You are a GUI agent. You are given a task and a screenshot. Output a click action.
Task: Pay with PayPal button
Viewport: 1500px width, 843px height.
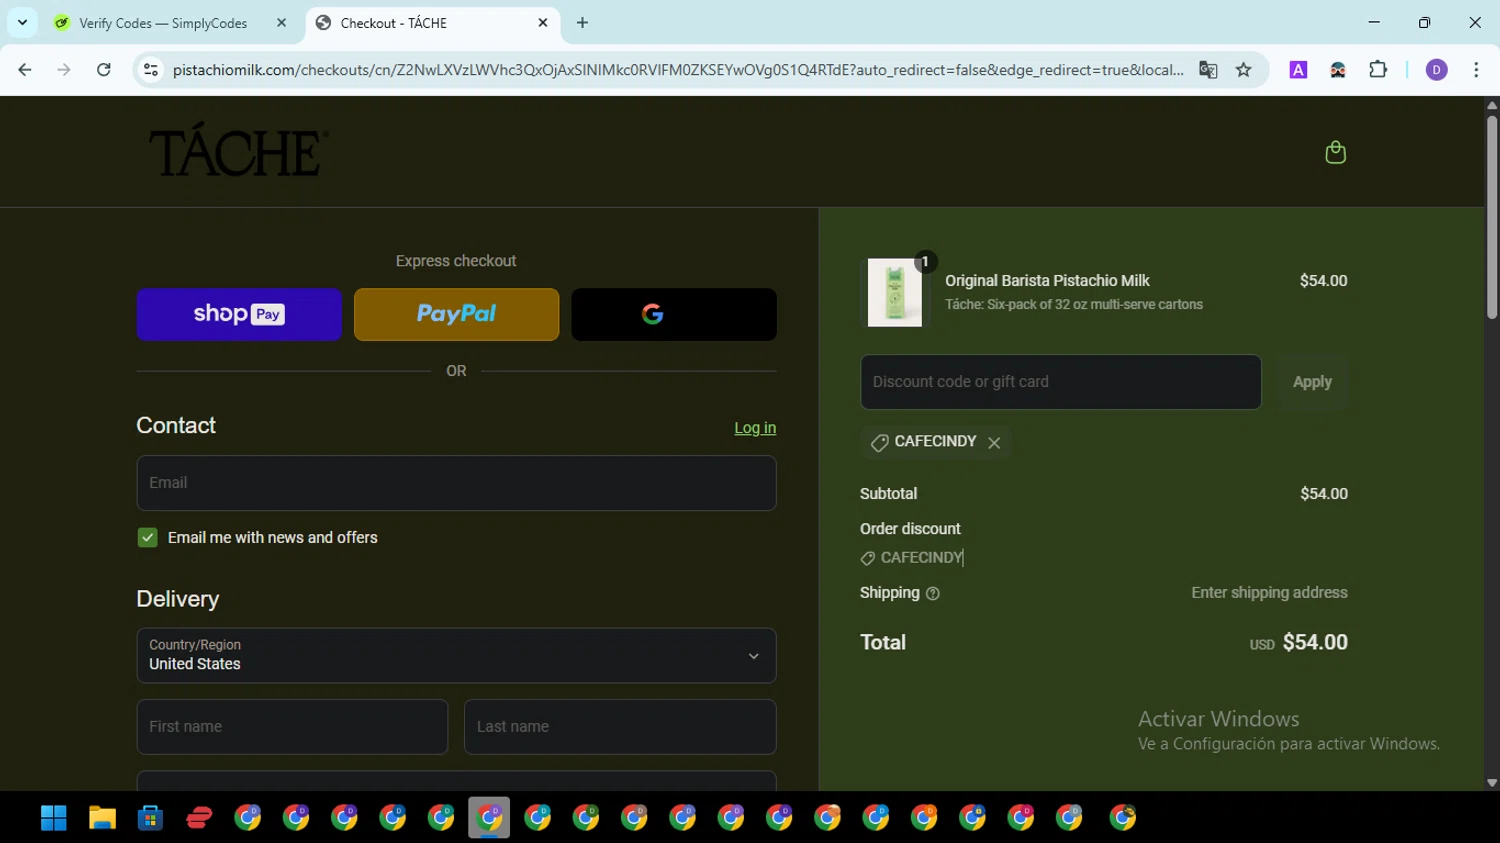[x=456, y=314]
